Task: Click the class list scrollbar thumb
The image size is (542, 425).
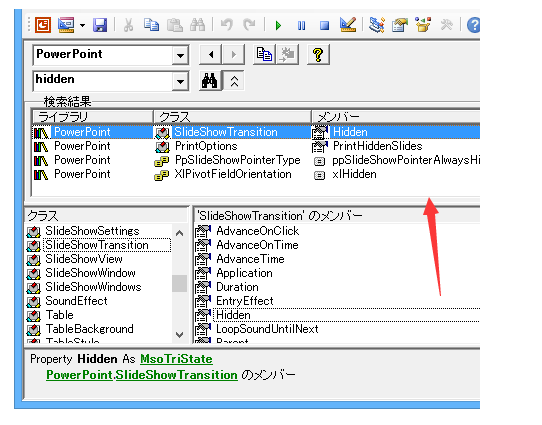Action: pos(179,283)
